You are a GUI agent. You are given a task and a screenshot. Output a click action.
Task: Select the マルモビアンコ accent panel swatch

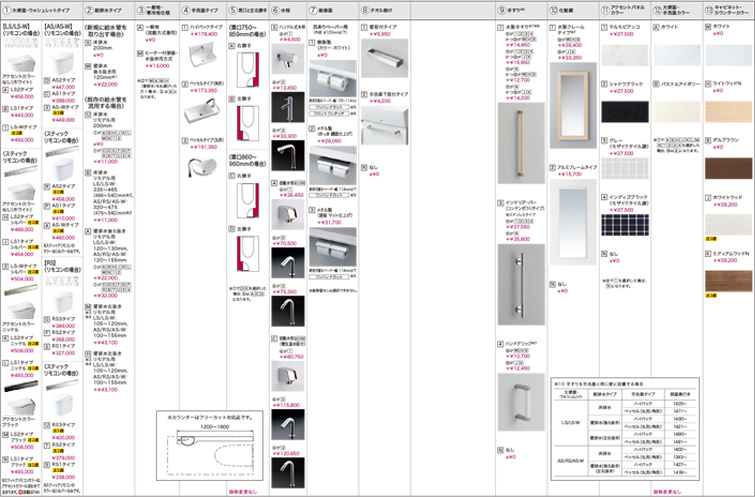coord(625,55)
